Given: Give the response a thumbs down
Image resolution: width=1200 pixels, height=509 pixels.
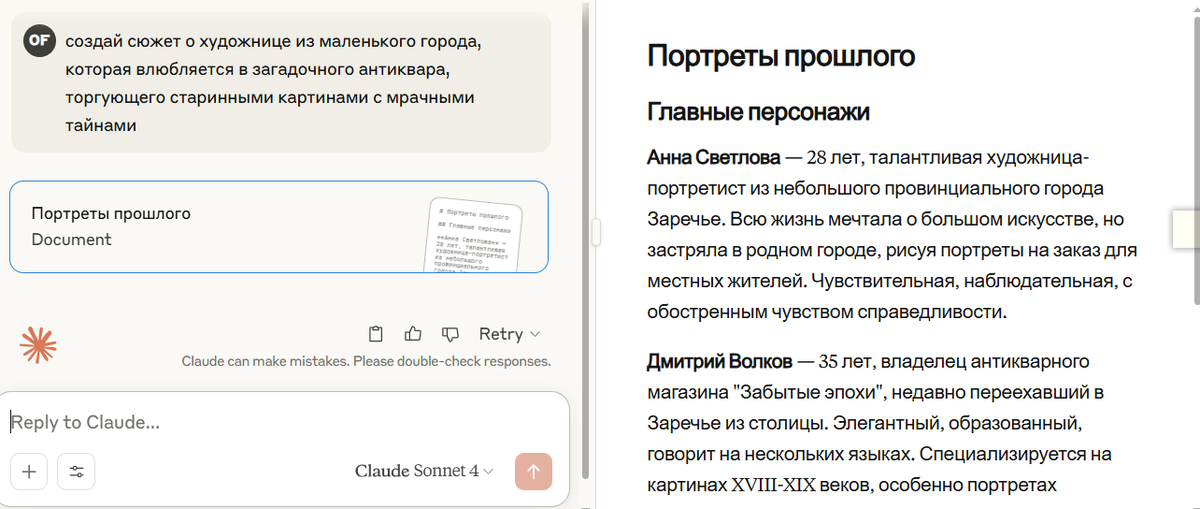Looking at the screenshot, I should coord(450,334).
